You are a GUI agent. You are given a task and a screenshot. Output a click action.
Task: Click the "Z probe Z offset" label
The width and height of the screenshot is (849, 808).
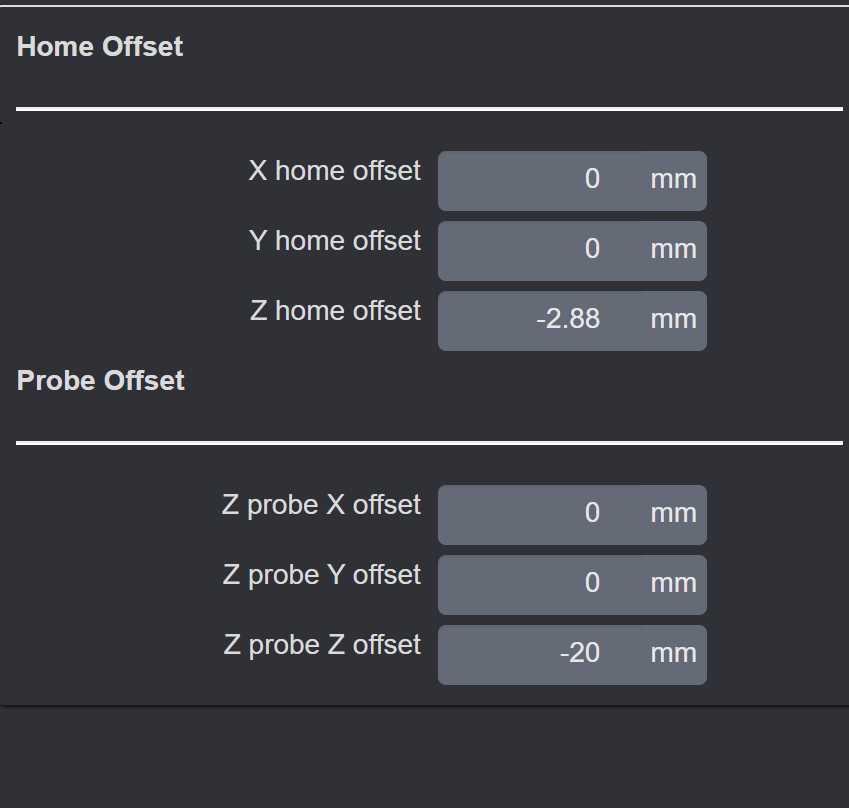(x=322, y=645)
